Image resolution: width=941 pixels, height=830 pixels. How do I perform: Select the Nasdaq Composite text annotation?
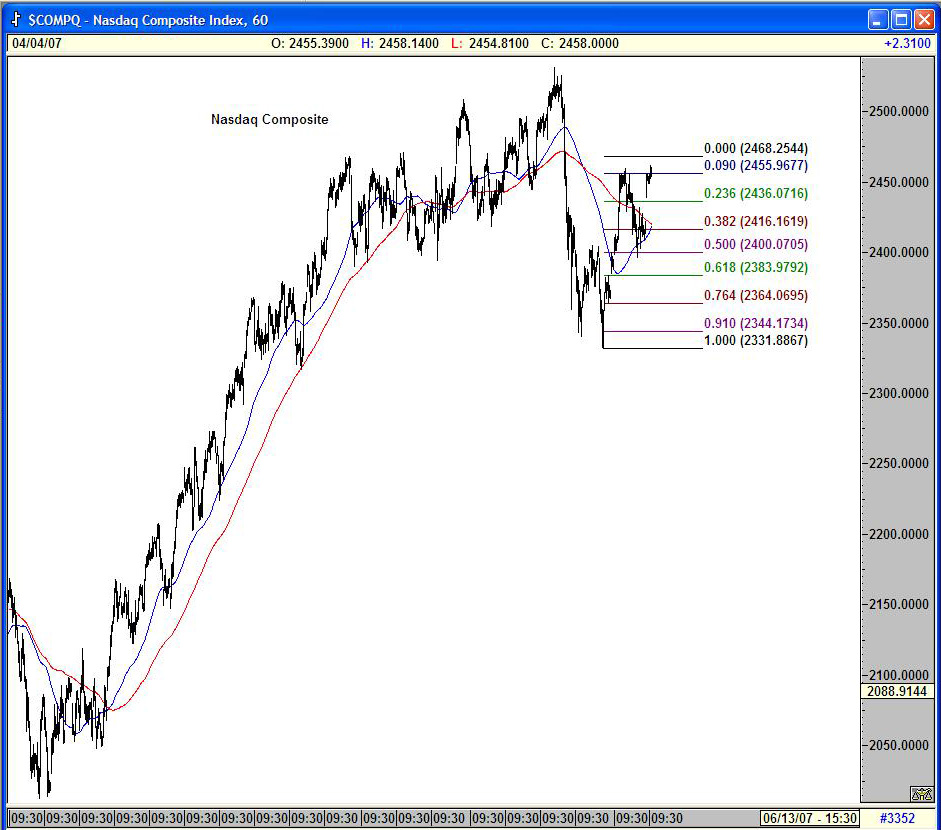(269, 119)
